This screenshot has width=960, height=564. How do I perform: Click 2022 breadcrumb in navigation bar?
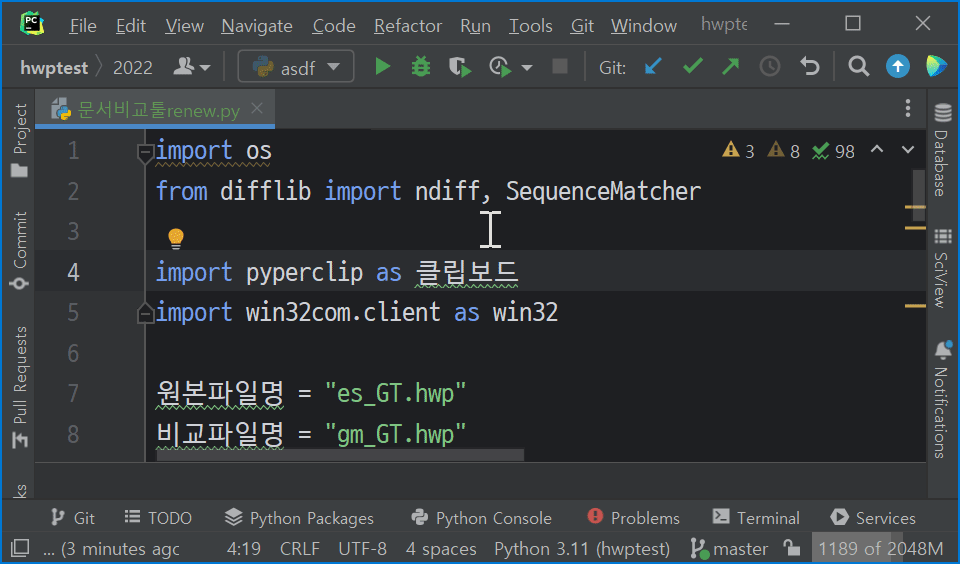point(133,67)
